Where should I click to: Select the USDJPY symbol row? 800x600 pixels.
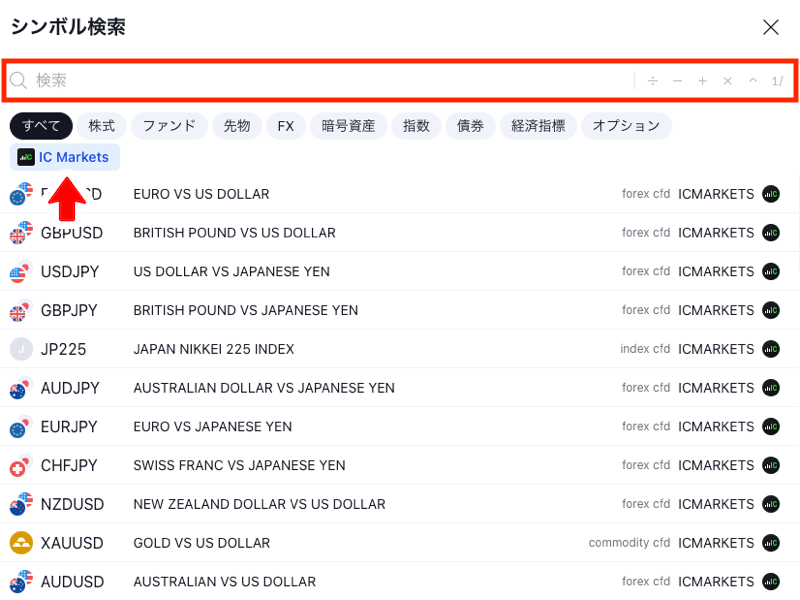click(399, 271)
